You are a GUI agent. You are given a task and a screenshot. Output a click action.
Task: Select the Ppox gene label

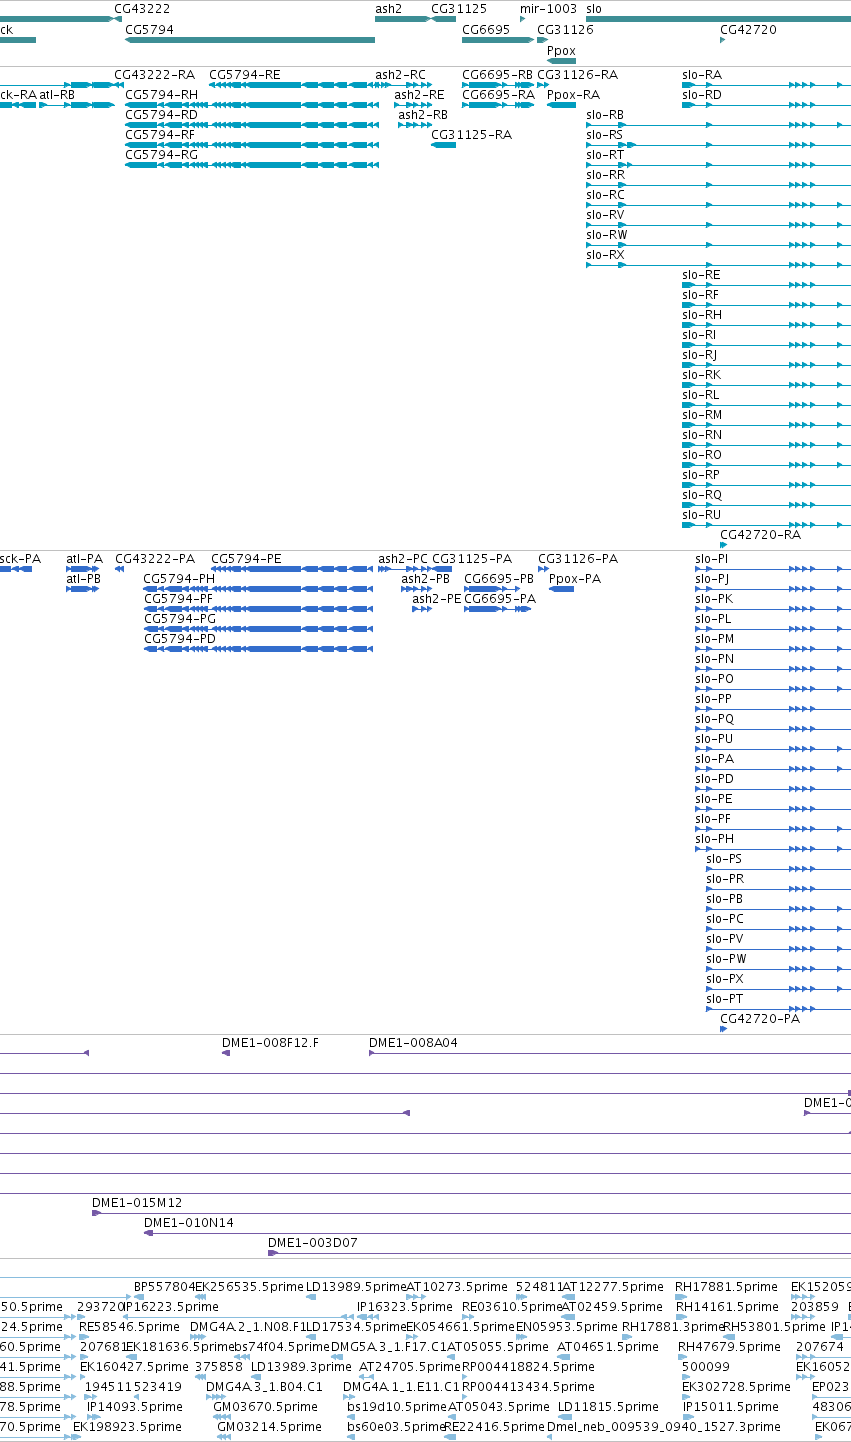tap(561, 51)
